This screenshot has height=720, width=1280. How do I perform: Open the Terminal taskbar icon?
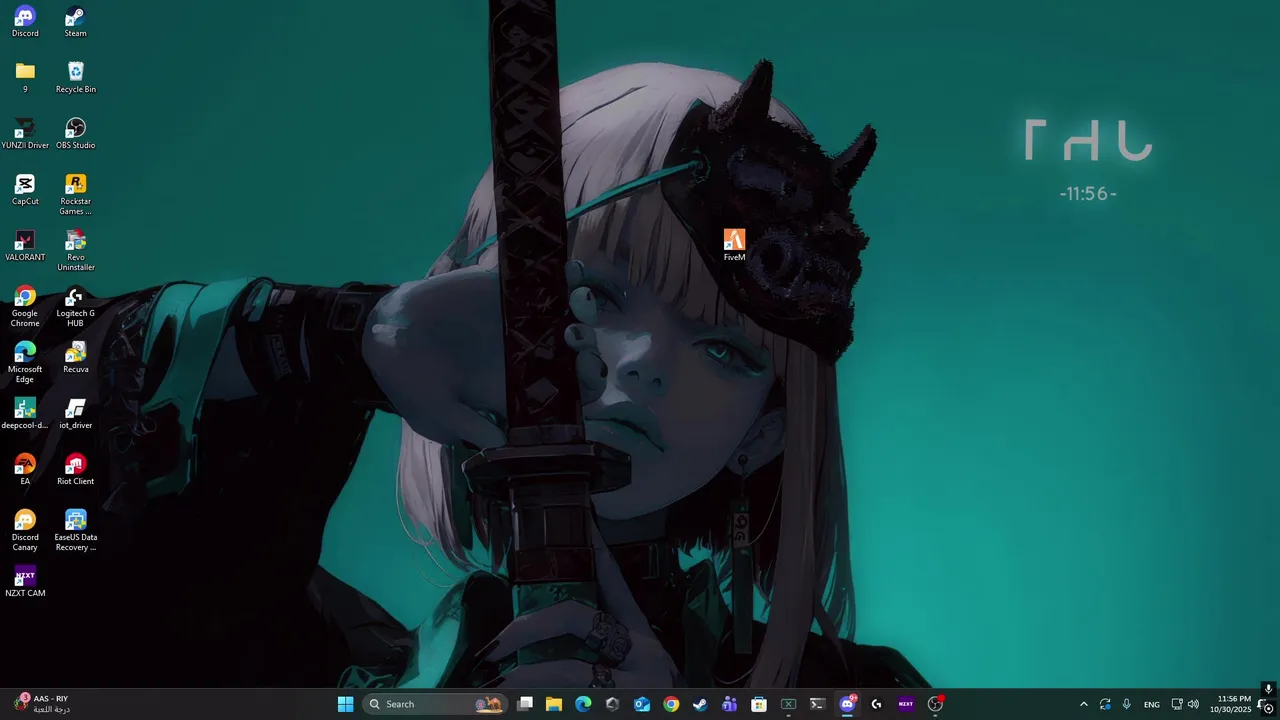pyautogui.click(x=817, y=704)
